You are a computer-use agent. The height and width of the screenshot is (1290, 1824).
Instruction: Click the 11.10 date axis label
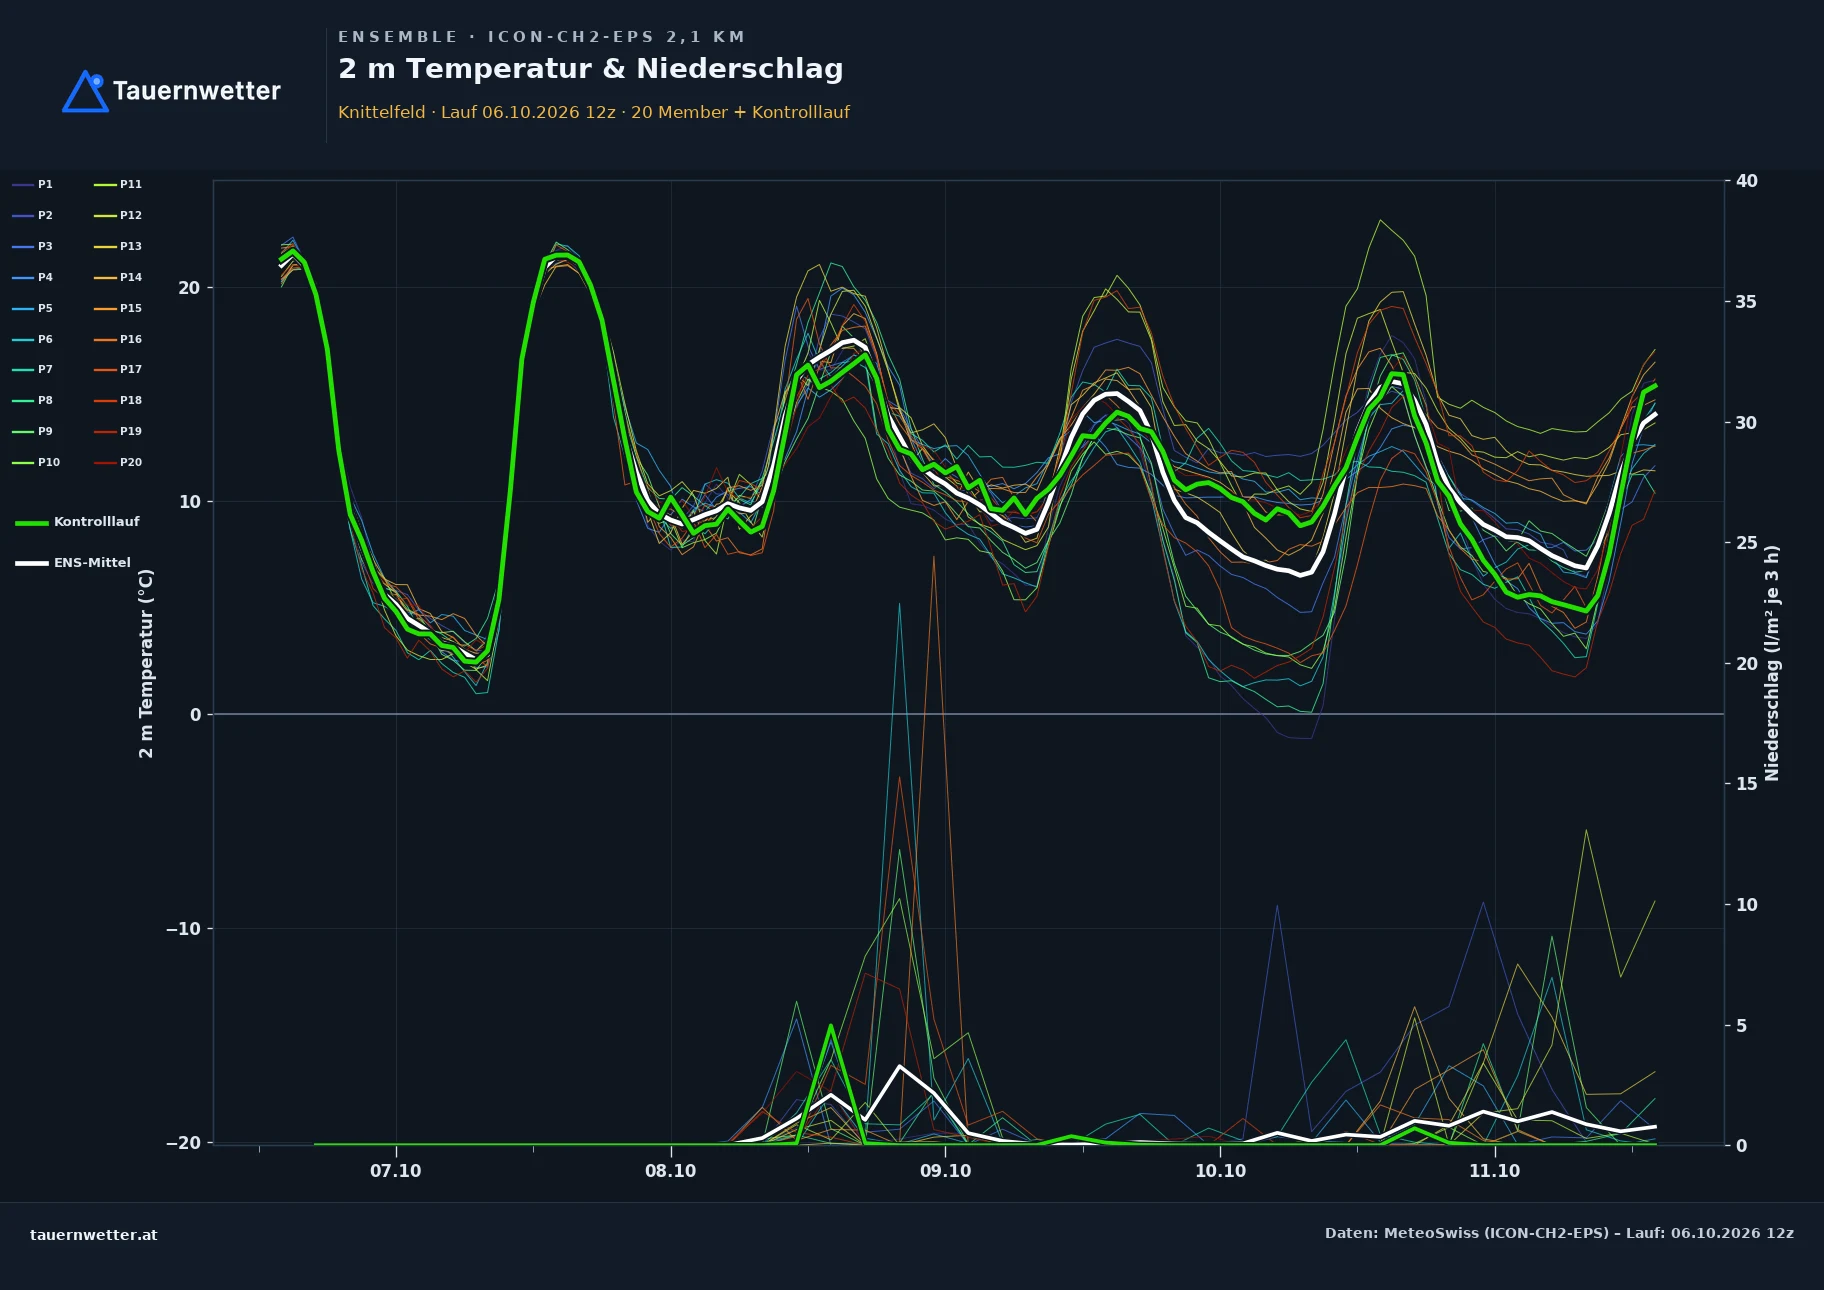1495,1171
